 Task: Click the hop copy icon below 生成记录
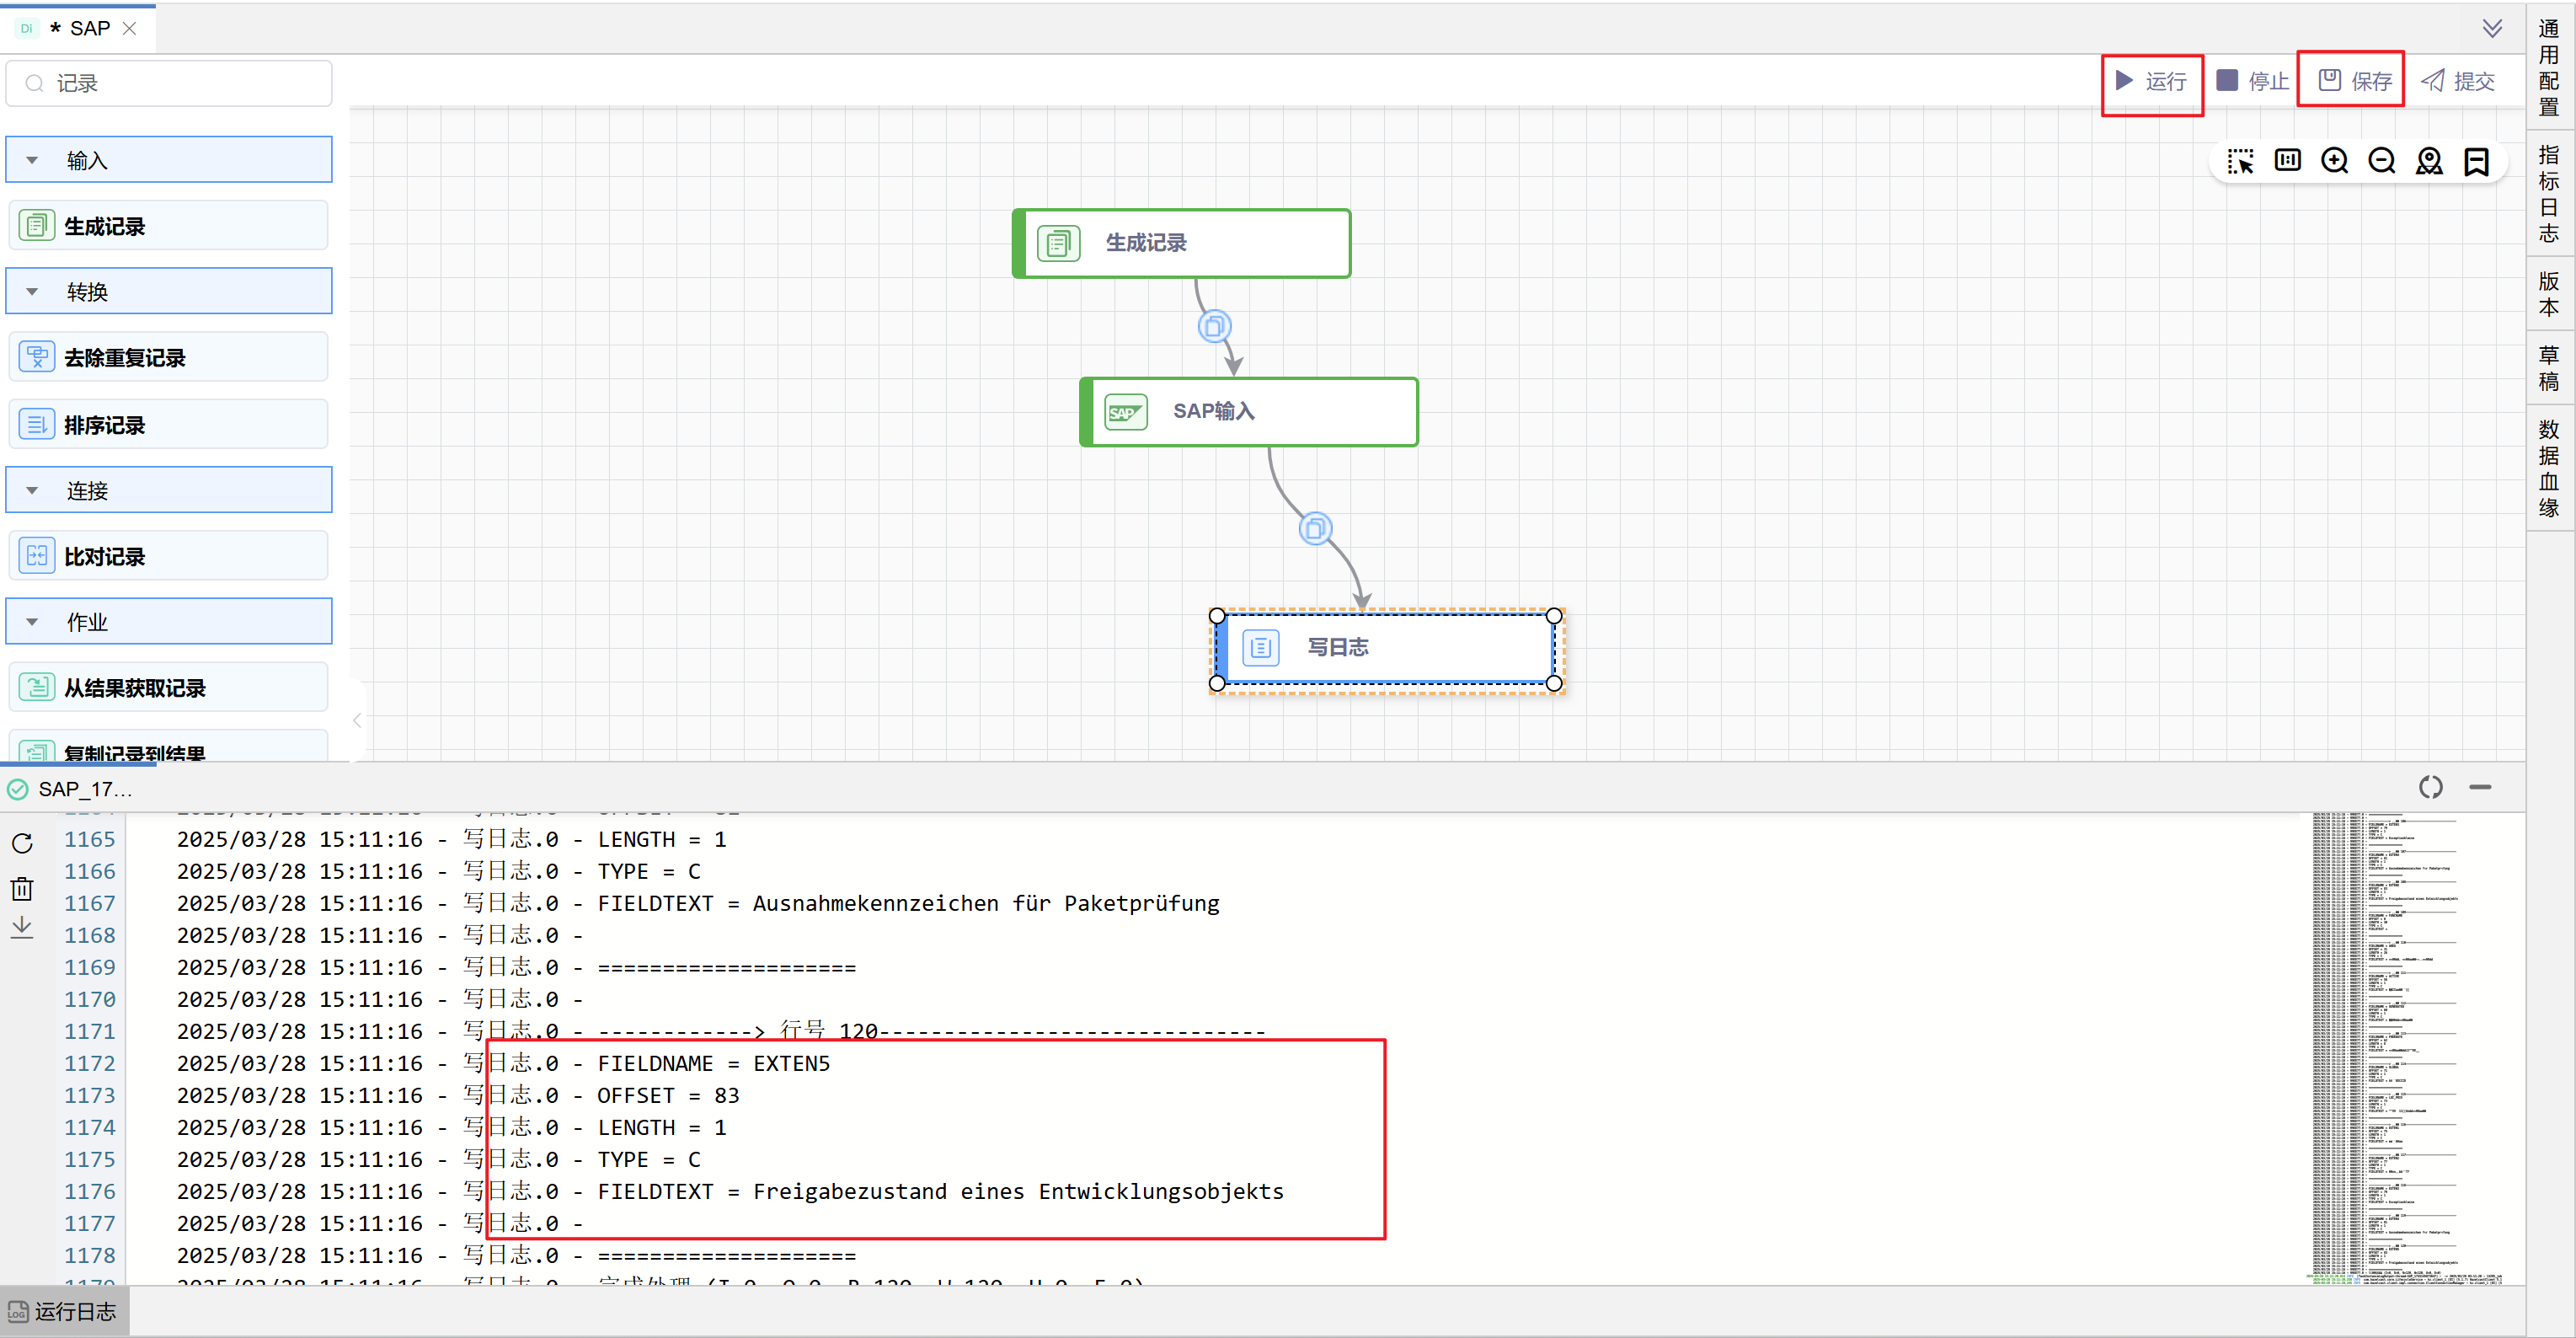tap(1214, 326)
